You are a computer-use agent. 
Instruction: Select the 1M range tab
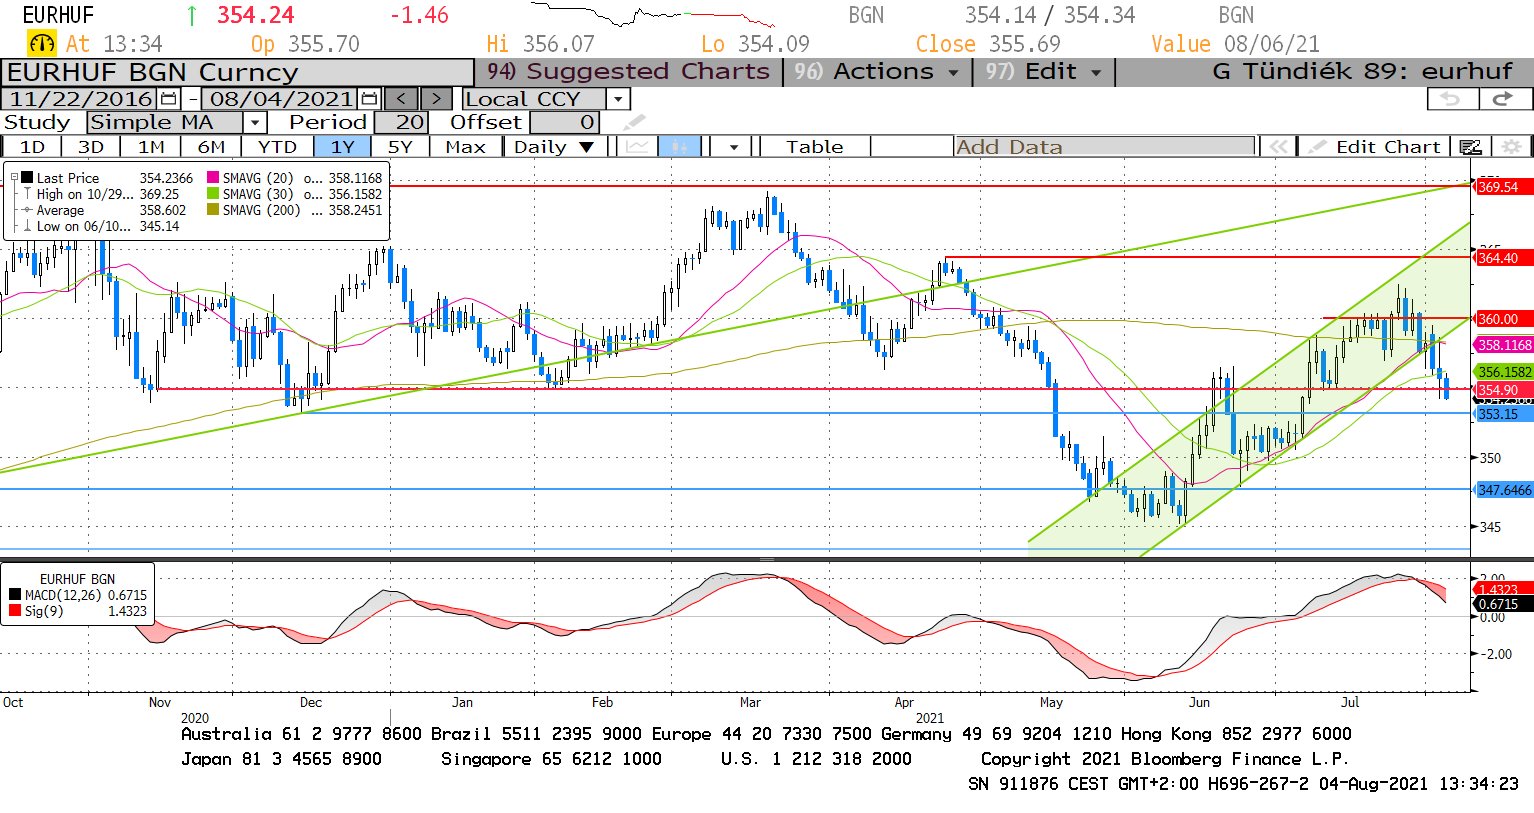151,147
